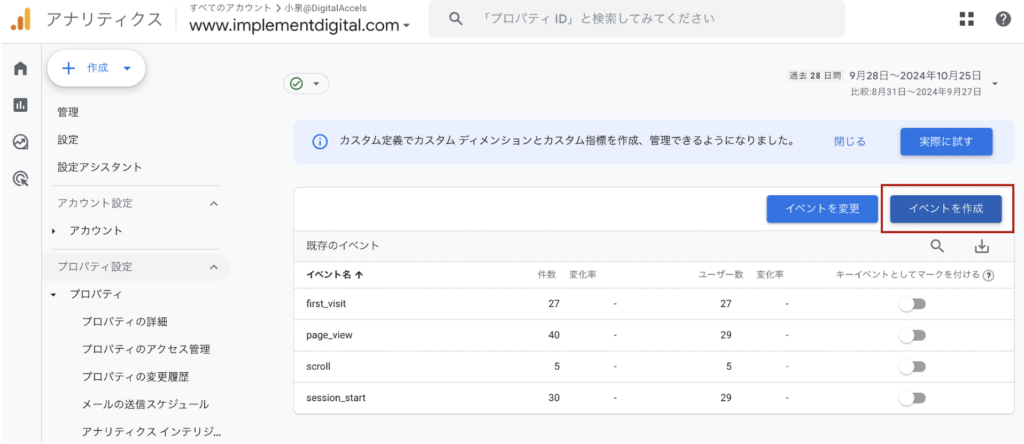Open the apps grid icon

tap(967, 19)
